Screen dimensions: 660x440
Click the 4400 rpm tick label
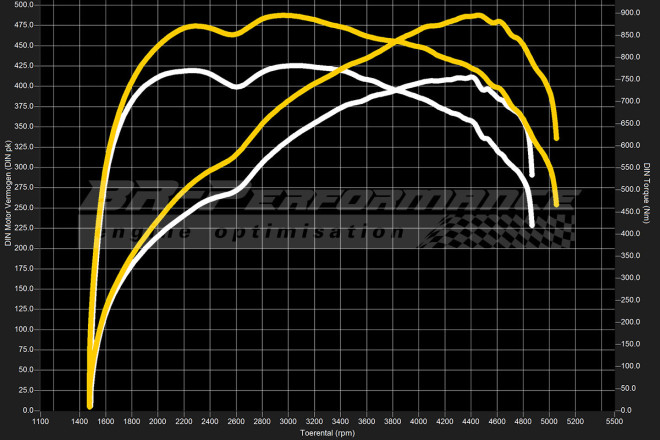point(471,422)
